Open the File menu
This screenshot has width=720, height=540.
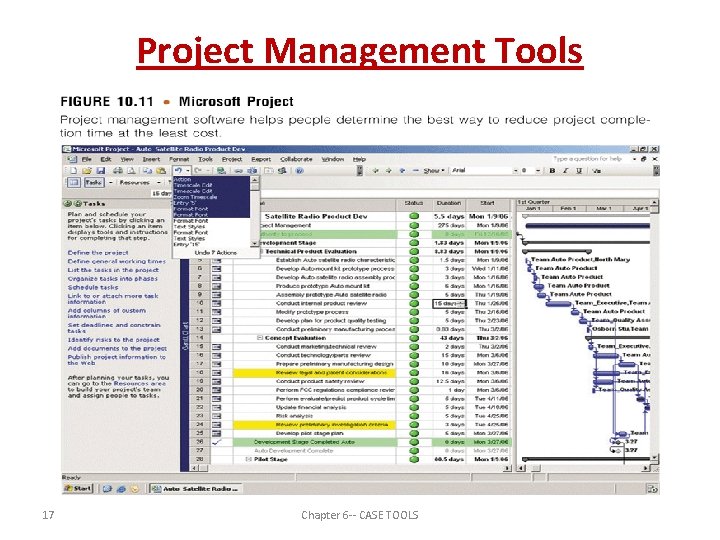click(x=87, y=159)
